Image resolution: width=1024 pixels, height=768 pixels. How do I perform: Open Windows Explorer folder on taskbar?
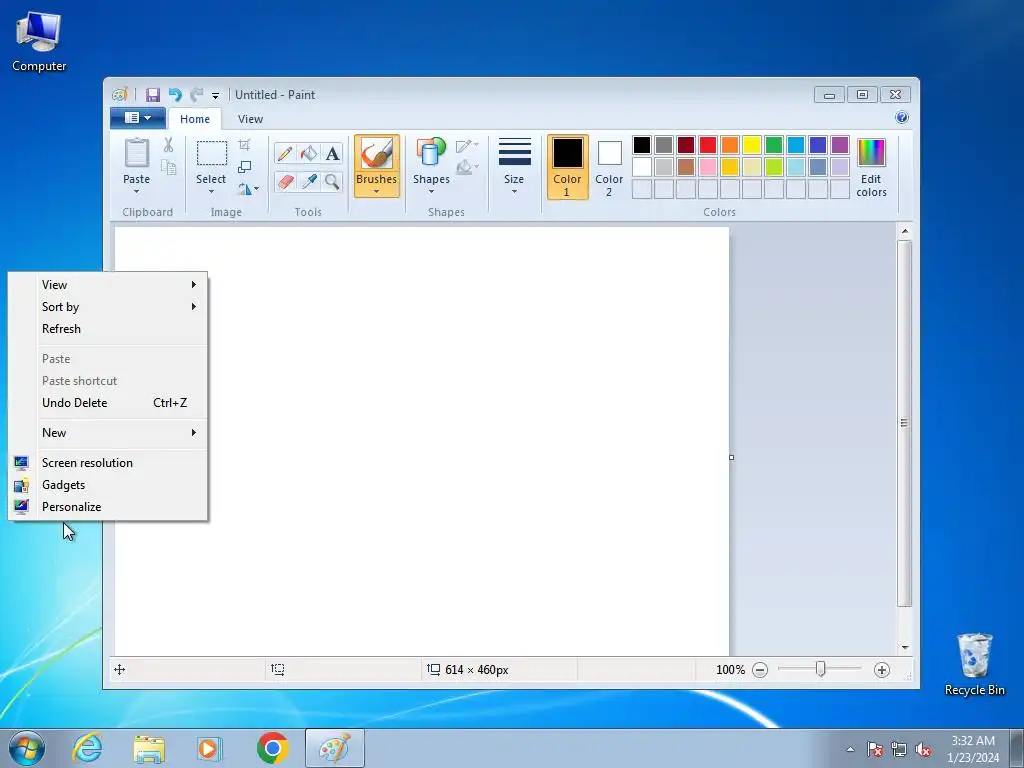(x=149, y=748)
